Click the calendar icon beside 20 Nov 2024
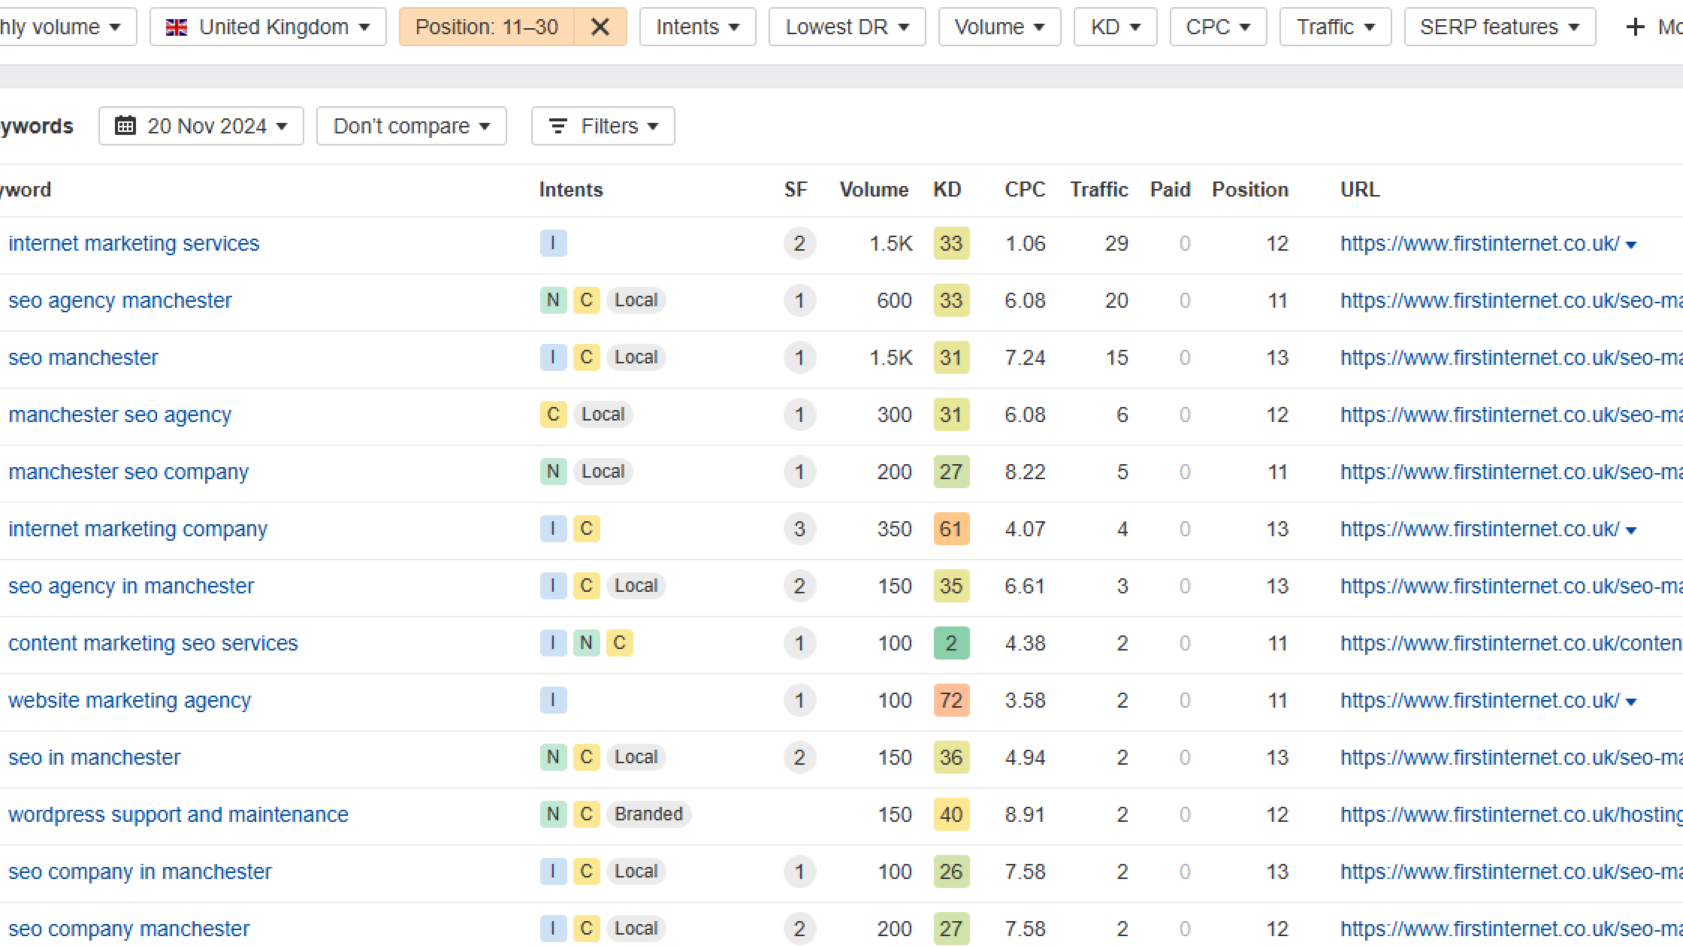The width and height of the screenshot is (1683, 947). [x=125, y=126]
